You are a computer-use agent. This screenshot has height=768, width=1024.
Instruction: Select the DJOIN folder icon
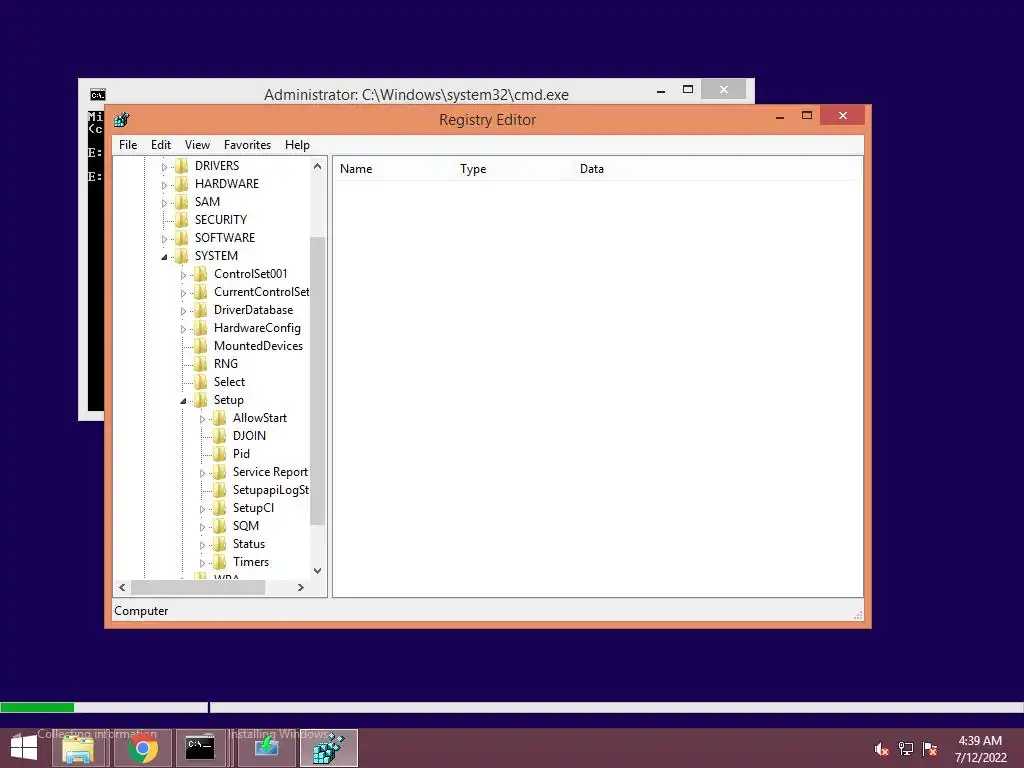[x=220, y=436]
